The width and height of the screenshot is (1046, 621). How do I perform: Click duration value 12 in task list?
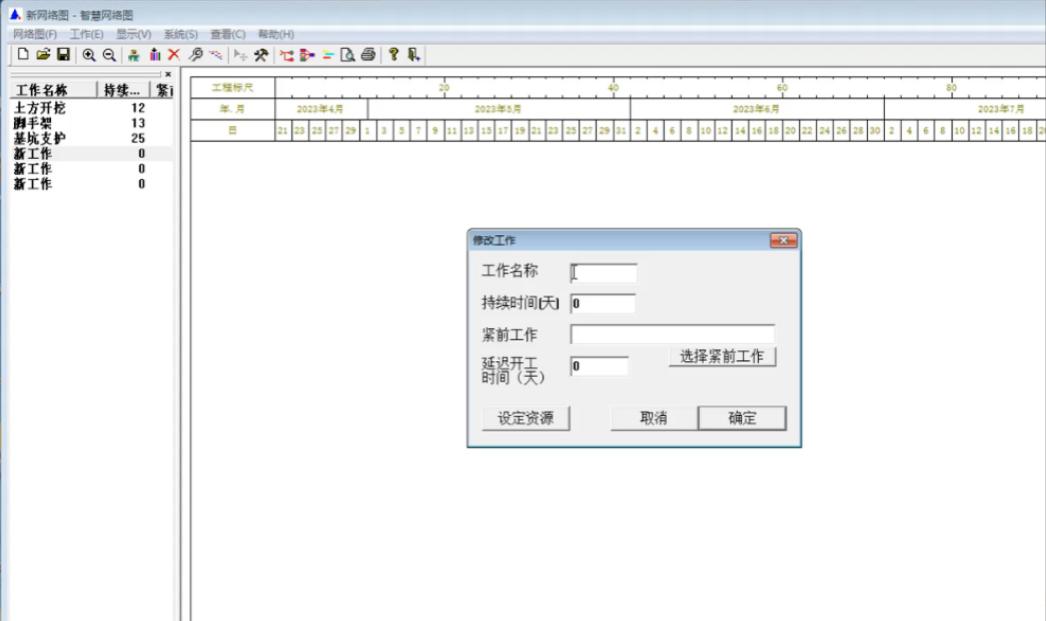(x=138, y=107)
